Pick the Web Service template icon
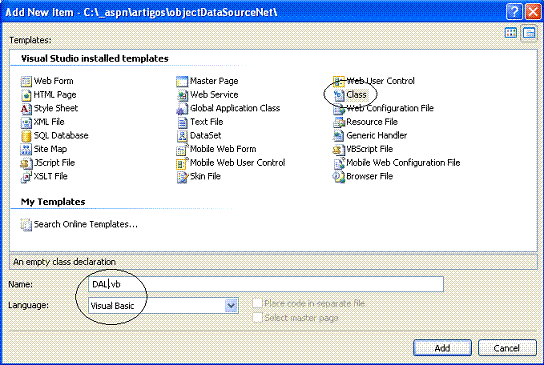The width and height of the screenshot is (544, 365). click(x=182, y=95)
